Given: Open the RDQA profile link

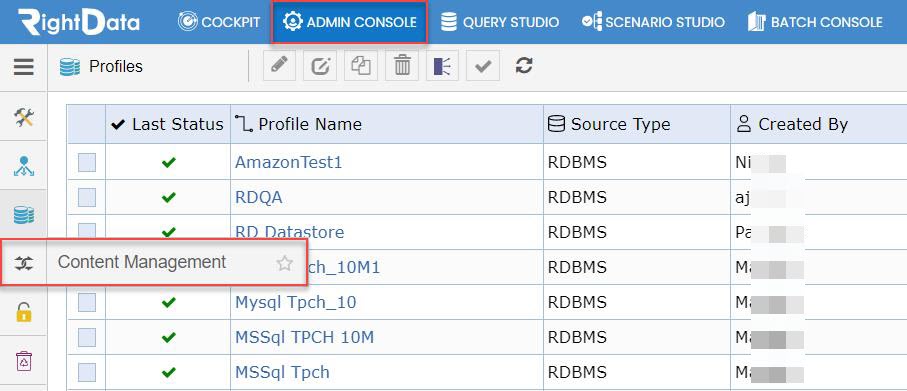Looking at the screenshot, I should coord(259,197).
